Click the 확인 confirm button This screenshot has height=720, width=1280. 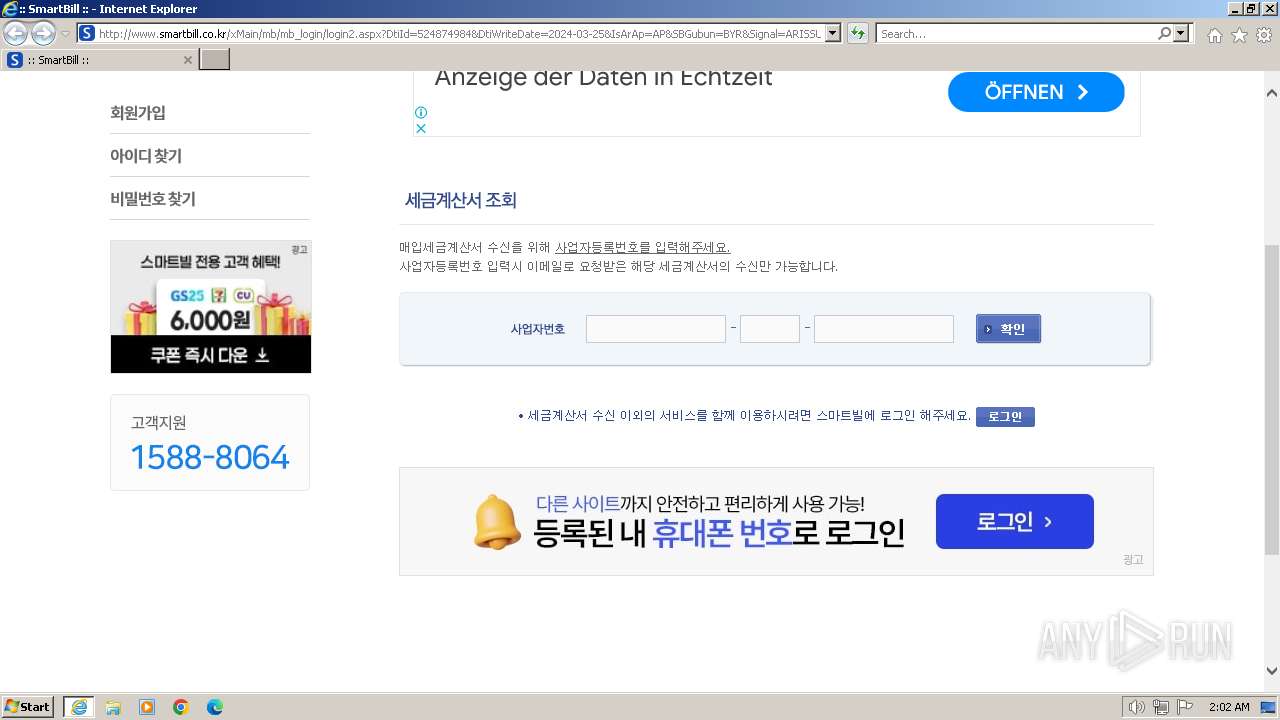1008,329
